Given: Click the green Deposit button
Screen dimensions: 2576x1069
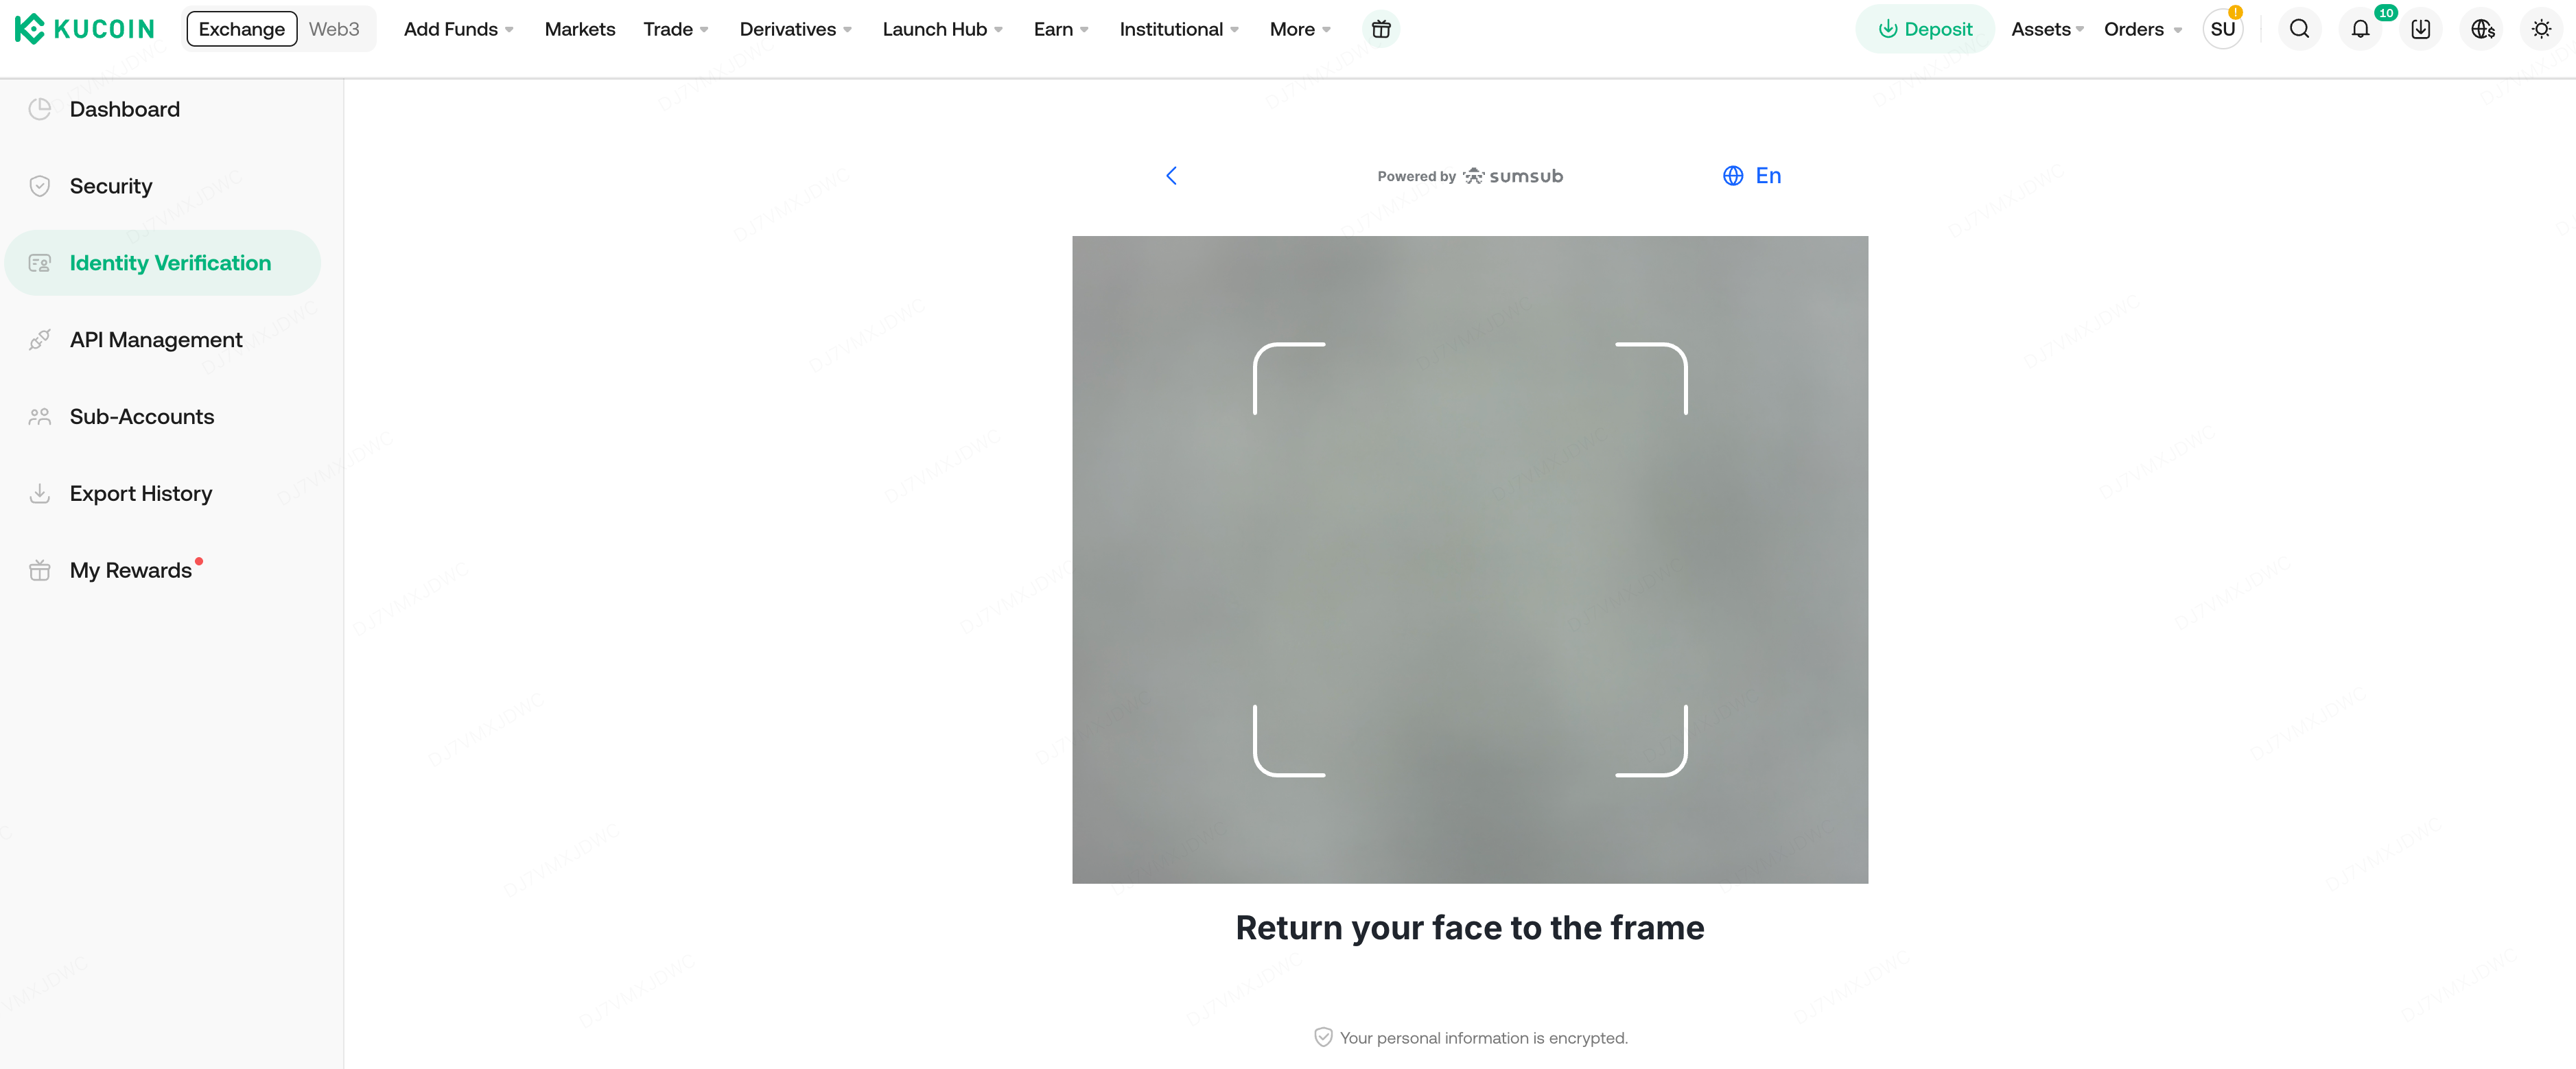Looking at the screenshot, I should point(1924,29).
